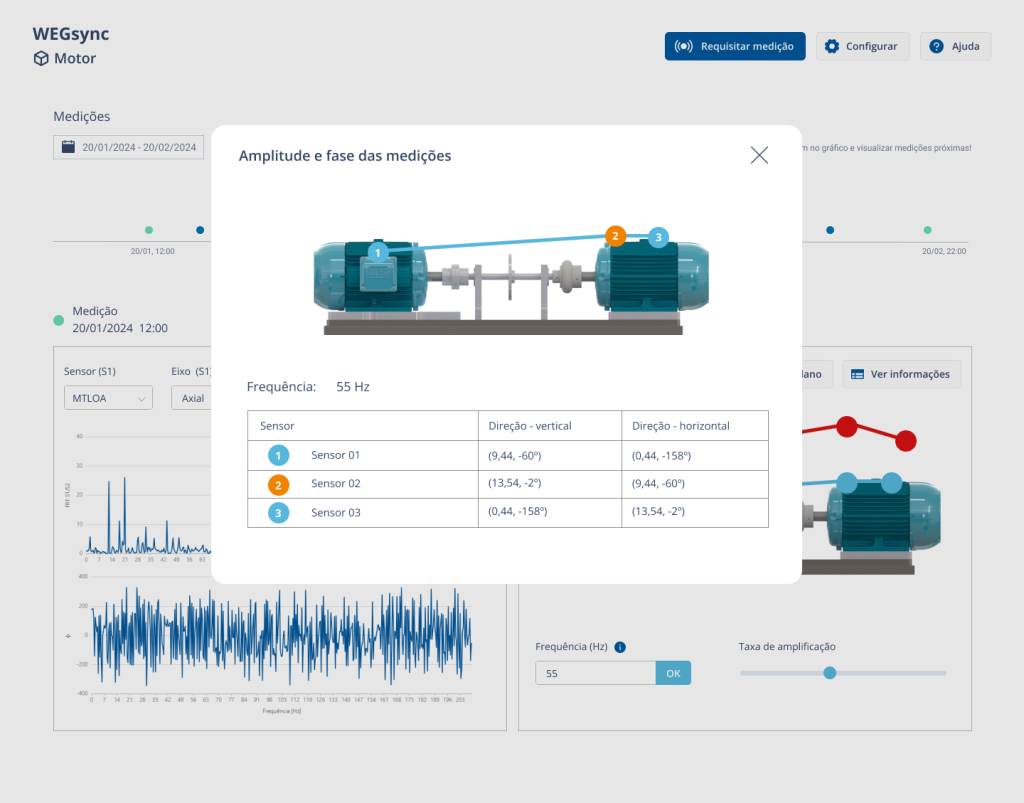Open the Sensor (S1) MTLOA dropdown
The image size is (1024, 803).
(x=105, y=397)
